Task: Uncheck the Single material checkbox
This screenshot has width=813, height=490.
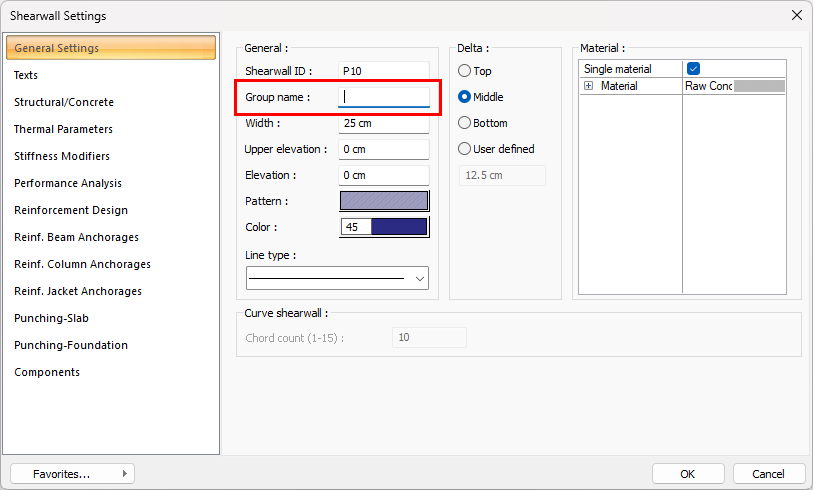Action: 693,69
